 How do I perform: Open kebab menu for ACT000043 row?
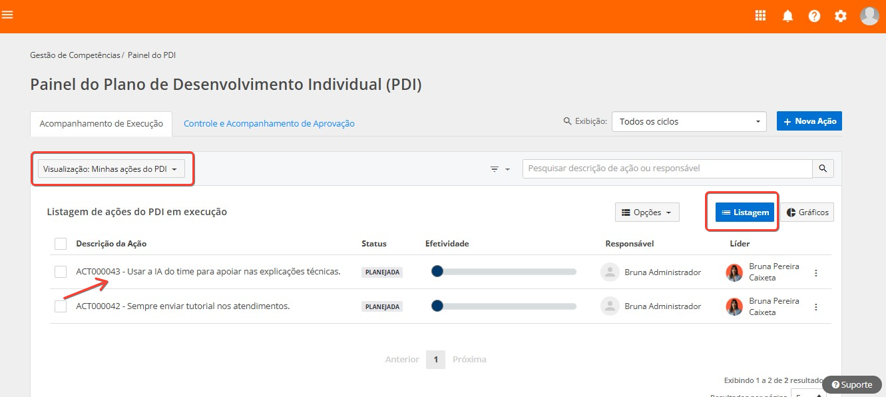tap(815, 273)
